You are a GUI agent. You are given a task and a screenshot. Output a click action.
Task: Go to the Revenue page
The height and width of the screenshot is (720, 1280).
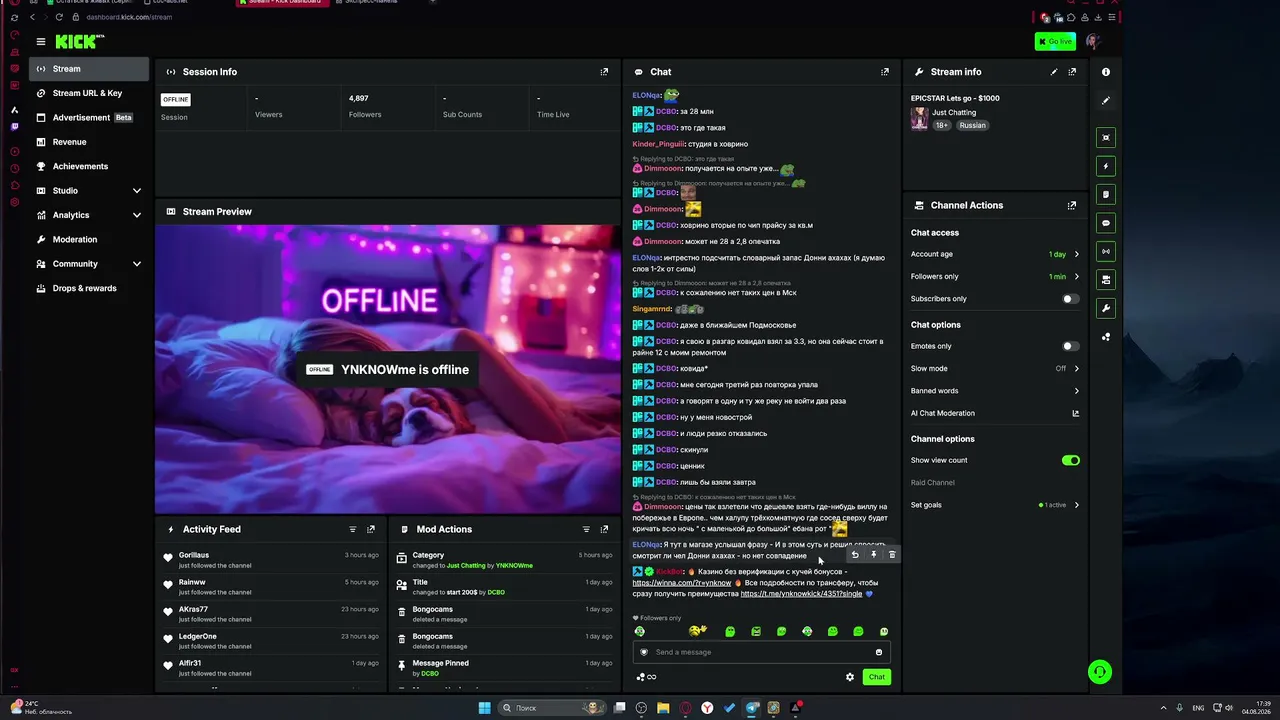[x=88, y=142]
